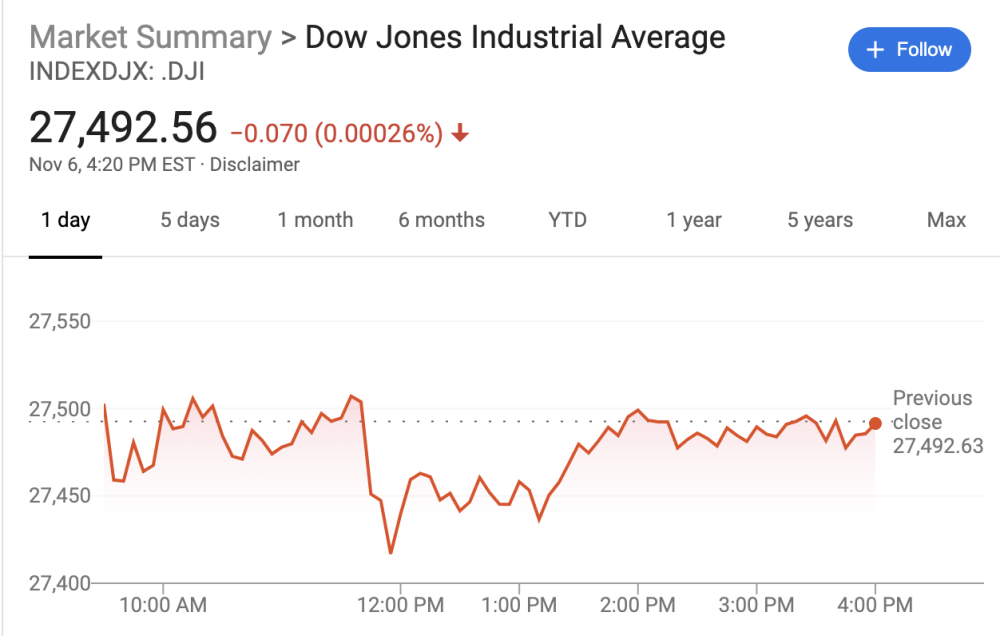Select the 1 day tab
Image resolution: width=1000 pixels, height=636 pixels.
65,220
